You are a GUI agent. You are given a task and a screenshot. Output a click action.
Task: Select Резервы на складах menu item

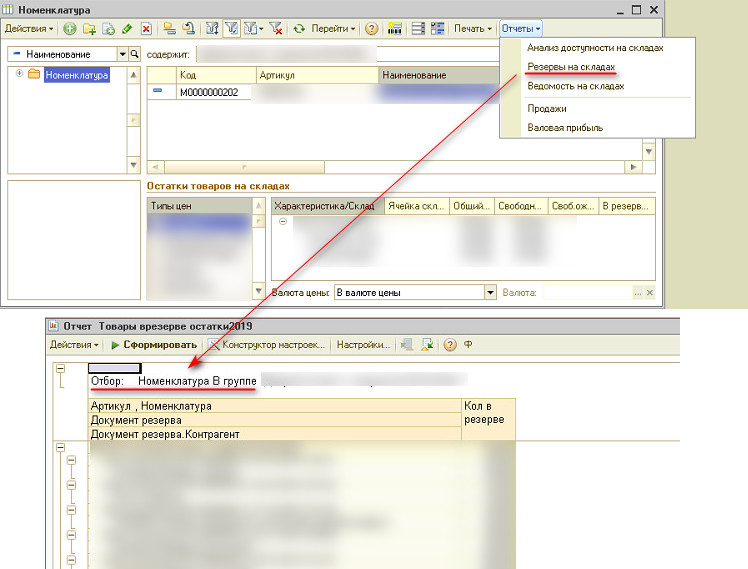(x=570, y=67)
